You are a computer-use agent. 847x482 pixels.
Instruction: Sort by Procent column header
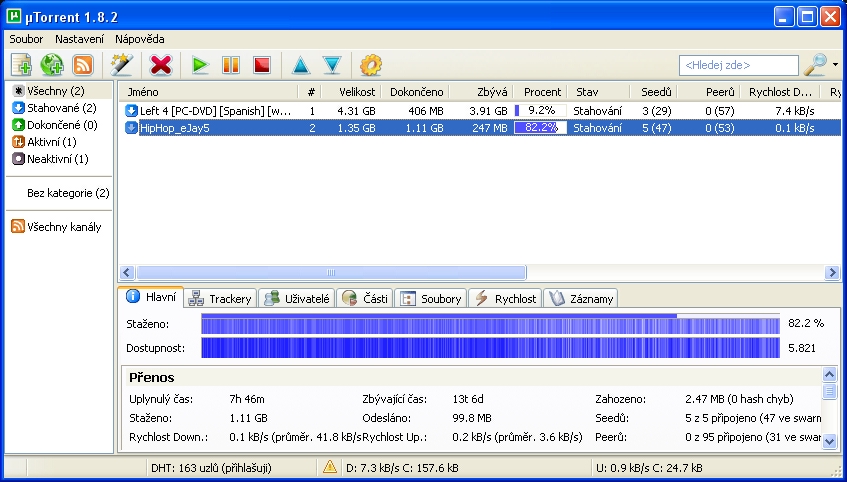coord(540,92)
